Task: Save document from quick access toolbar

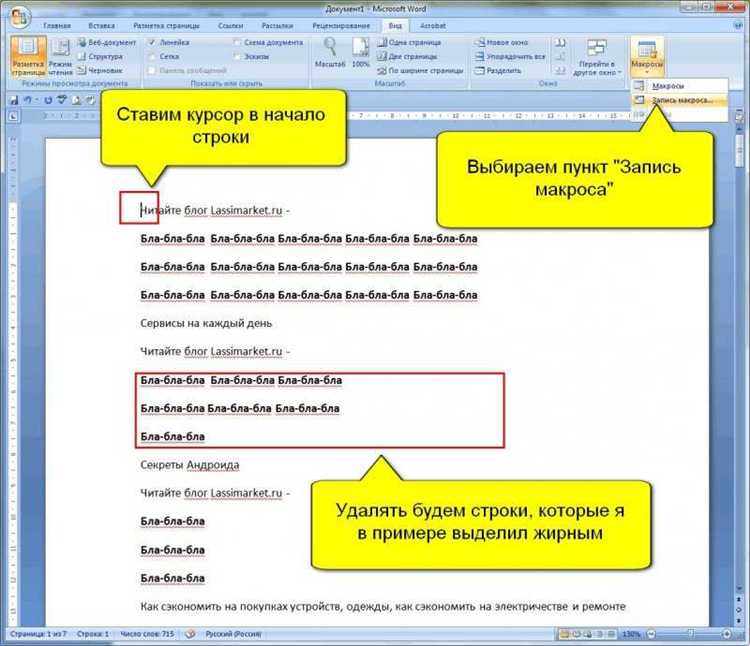Action: coord(14,100)
